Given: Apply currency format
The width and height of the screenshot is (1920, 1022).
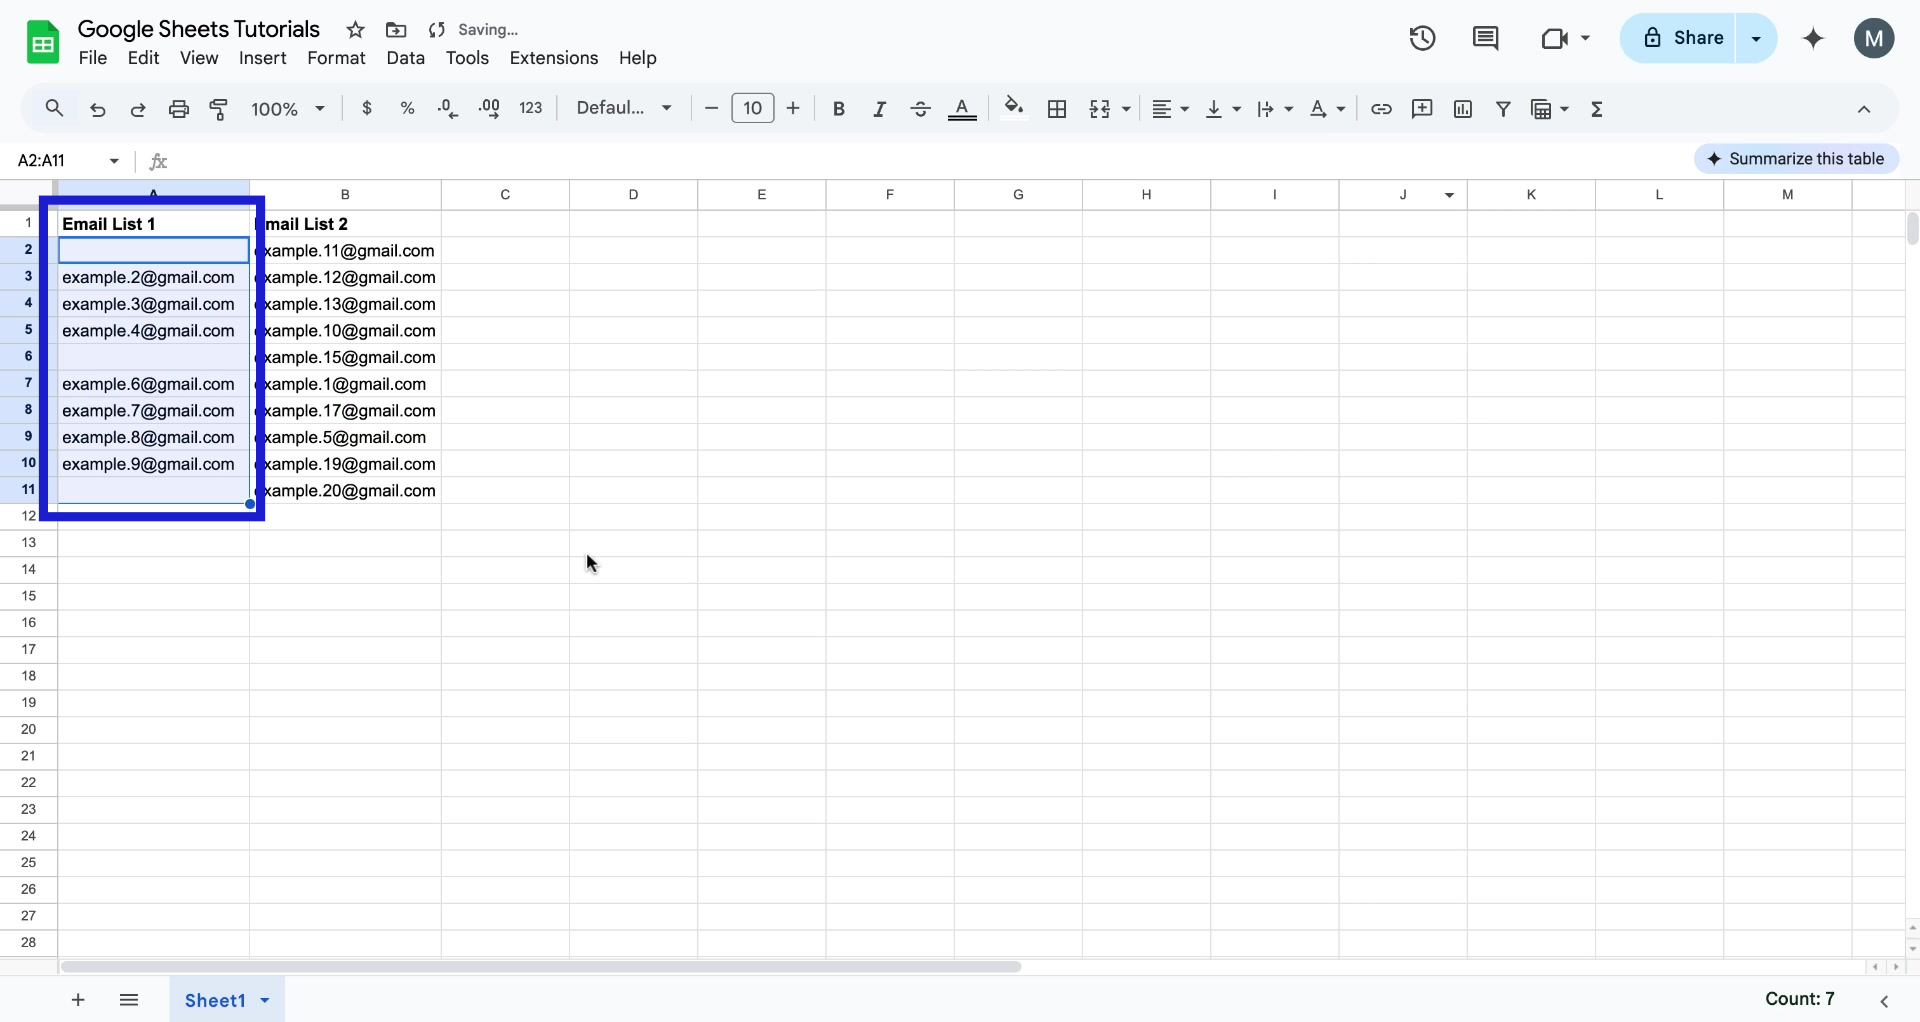Looking at the screenshot, I should pos(367,109).
